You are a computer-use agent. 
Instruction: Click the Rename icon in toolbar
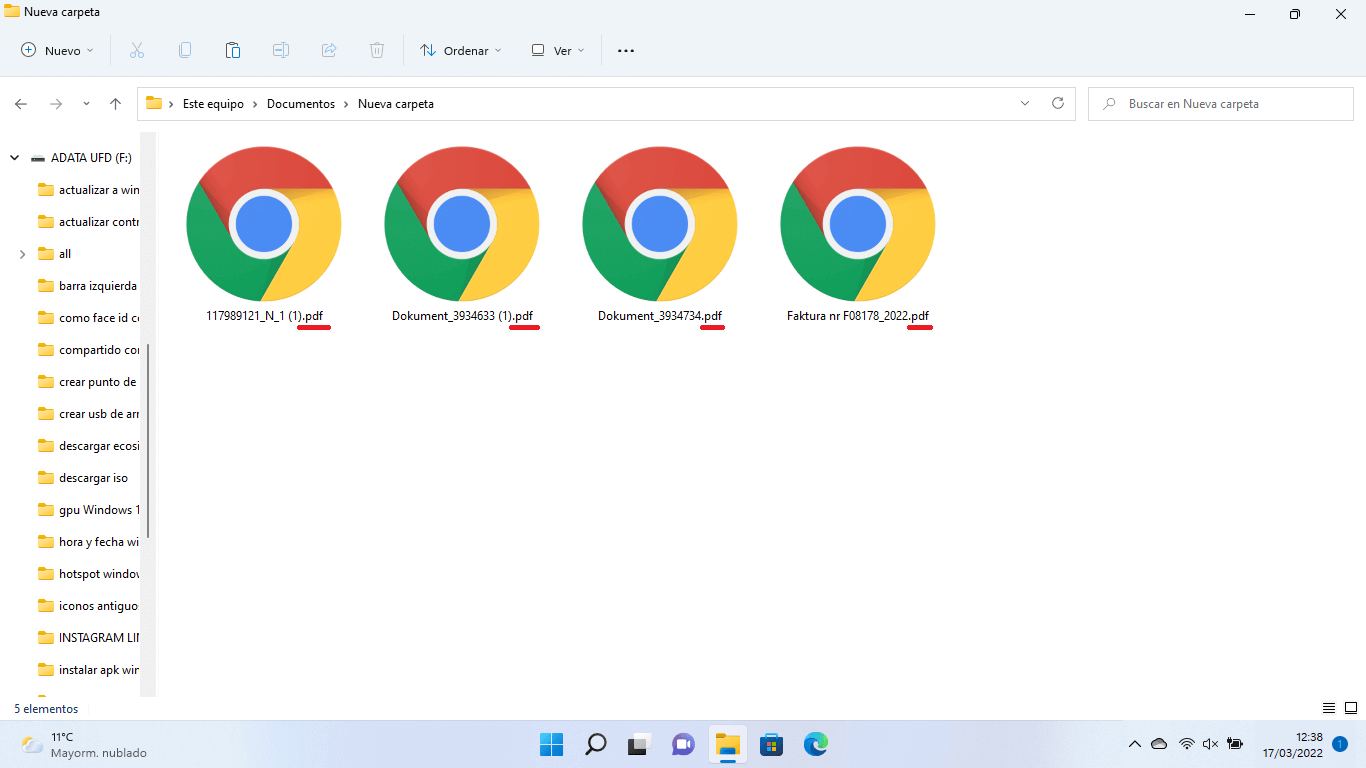(x=281, y=50)
